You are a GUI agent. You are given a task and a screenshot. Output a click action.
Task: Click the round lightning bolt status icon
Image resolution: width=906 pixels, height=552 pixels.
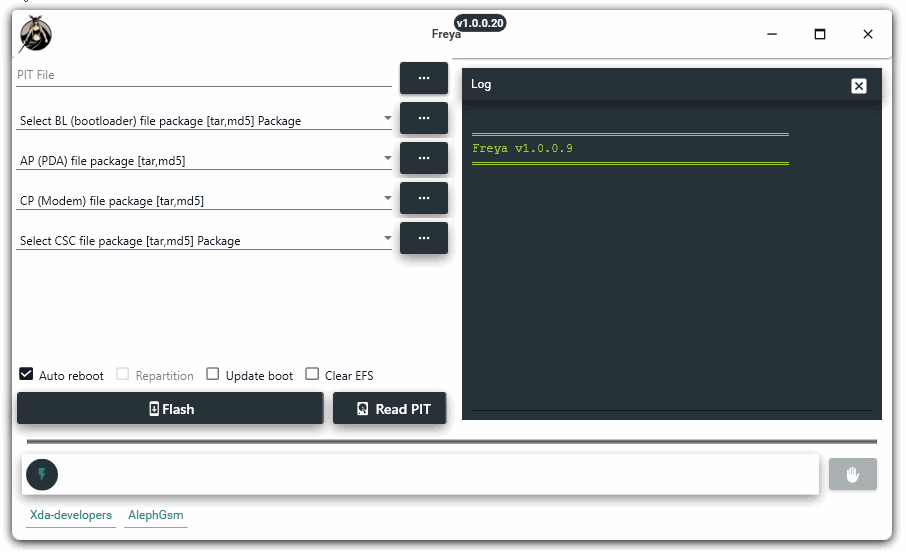point(42,475)
